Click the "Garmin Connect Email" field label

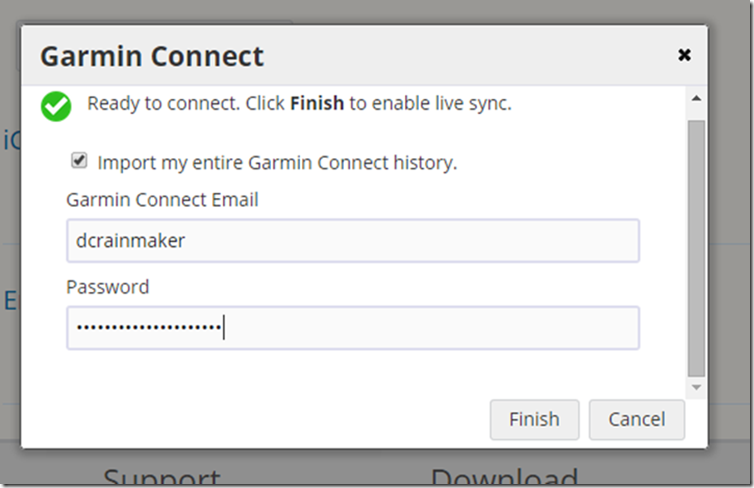click(162, 200)
